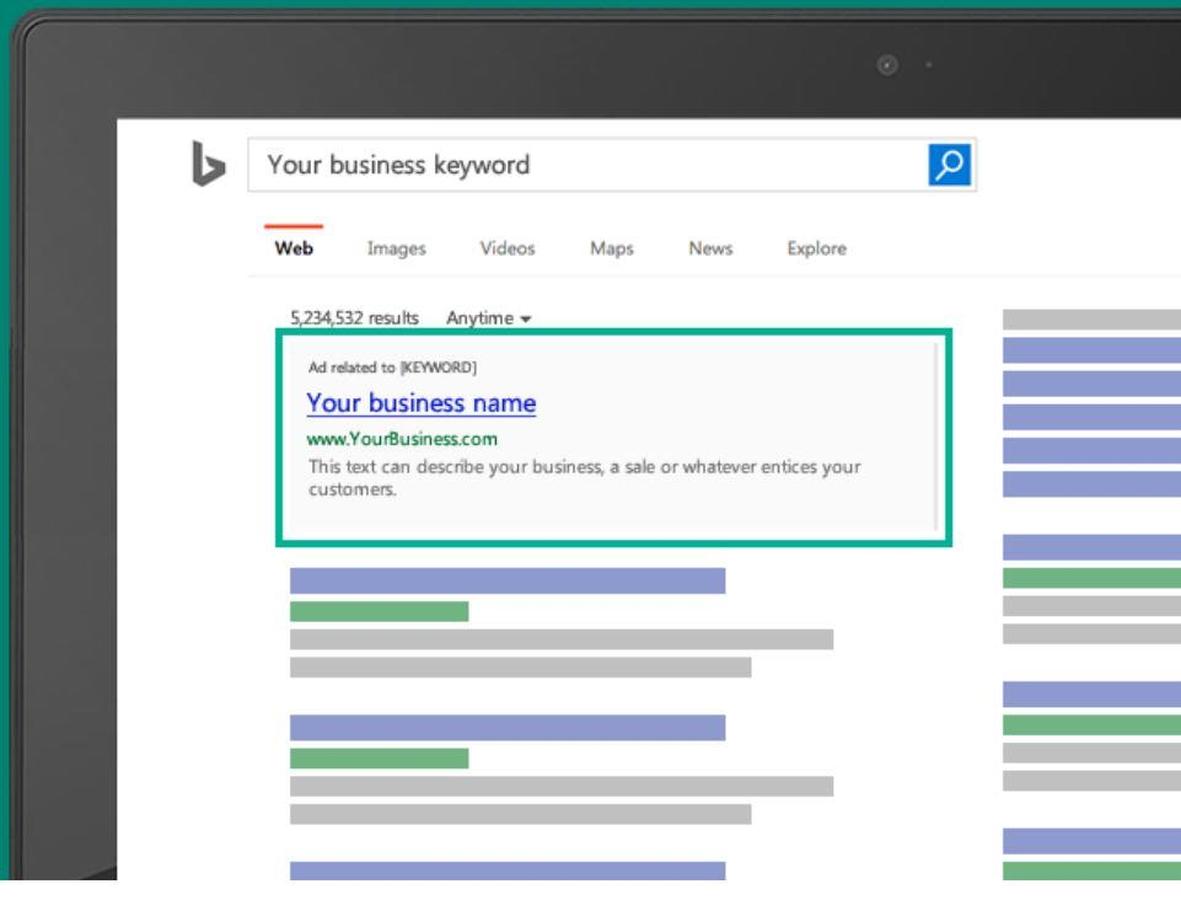The height and width of the screenshot is (900, 1181).
Task: Expand the Anytime date filter dropdown
Action: (x=488, y=318)
